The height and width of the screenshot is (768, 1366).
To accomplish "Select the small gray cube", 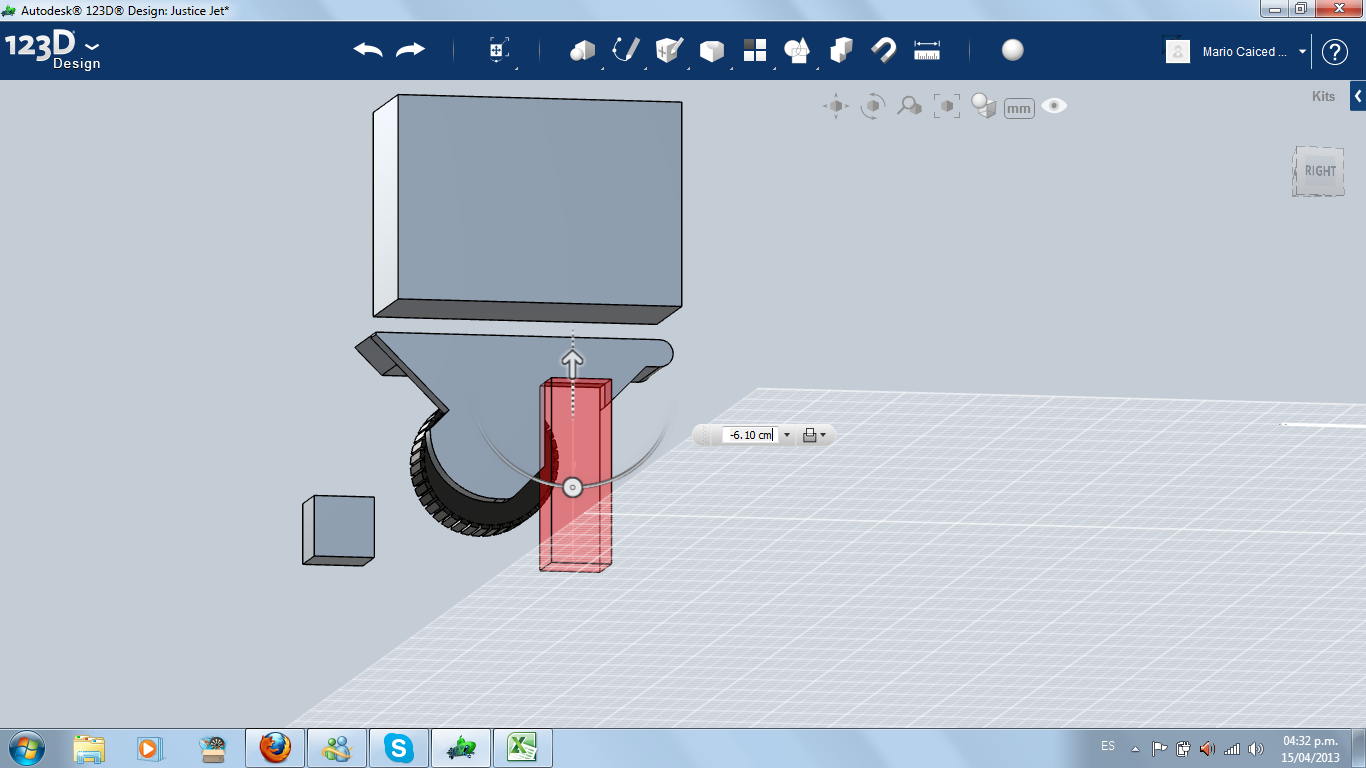I will (x=339, y=530).
